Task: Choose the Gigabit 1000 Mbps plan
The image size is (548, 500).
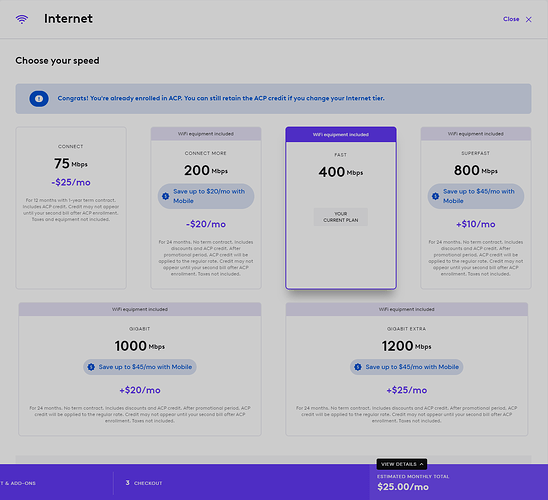Action: point(140,369)
